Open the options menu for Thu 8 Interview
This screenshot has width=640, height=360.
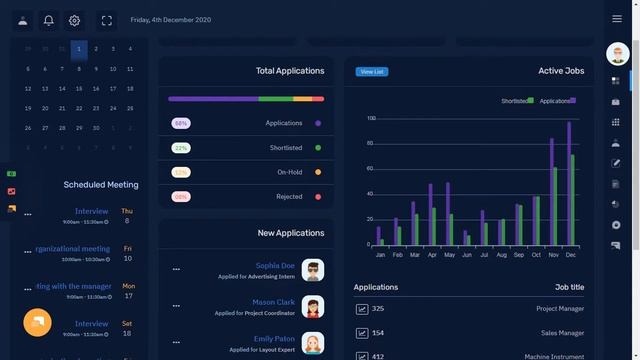[x=28, y=214]
